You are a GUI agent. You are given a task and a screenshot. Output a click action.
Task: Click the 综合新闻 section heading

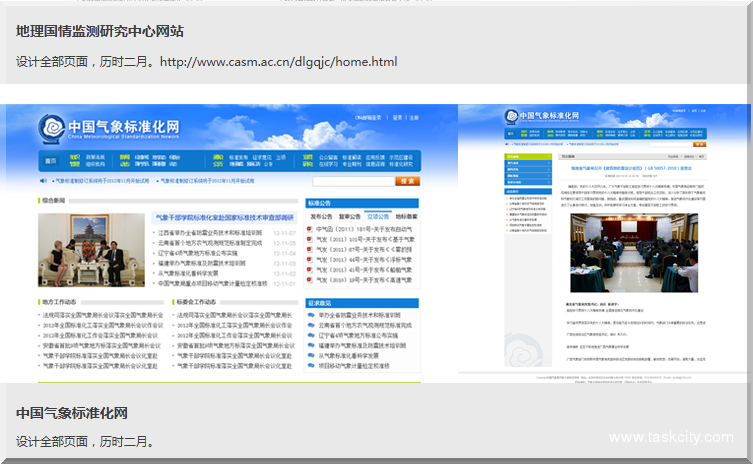(53, 200)
